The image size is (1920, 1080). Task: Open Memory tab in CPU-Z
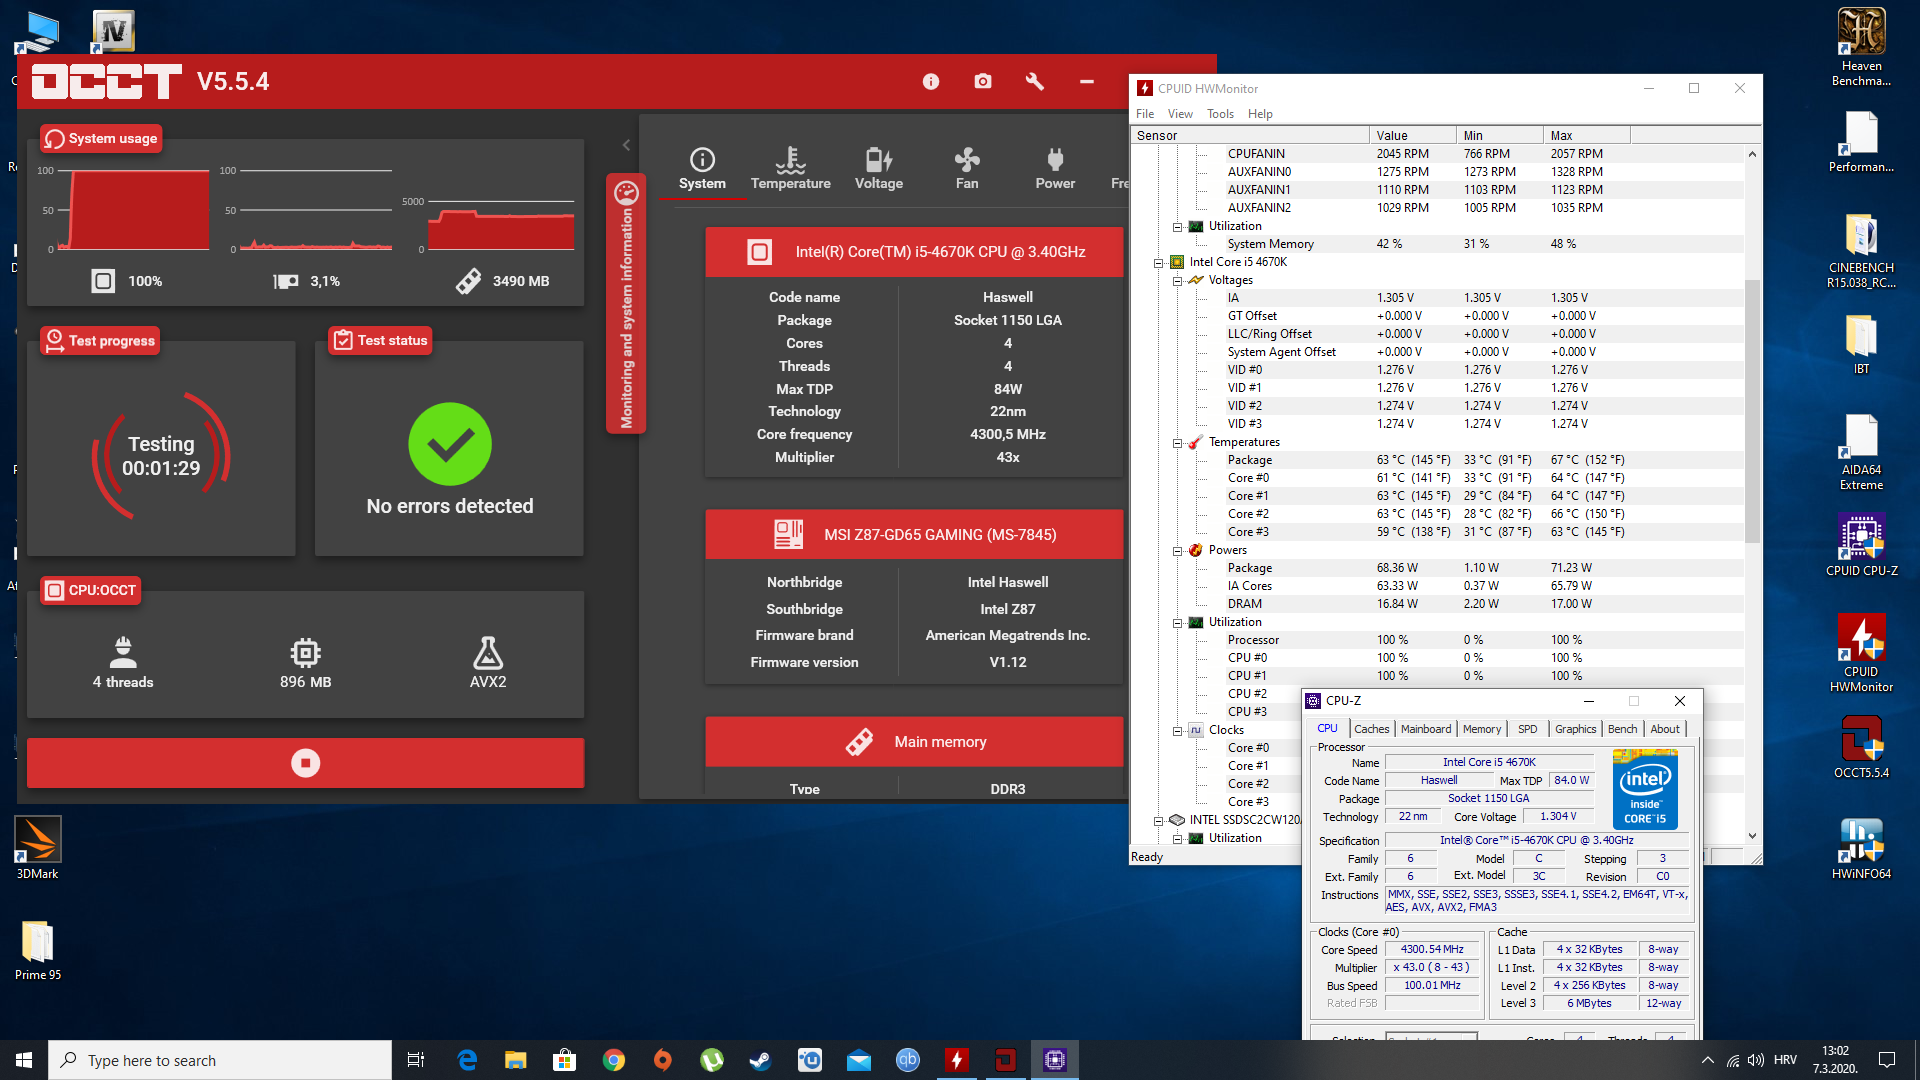click(1481, 729)
